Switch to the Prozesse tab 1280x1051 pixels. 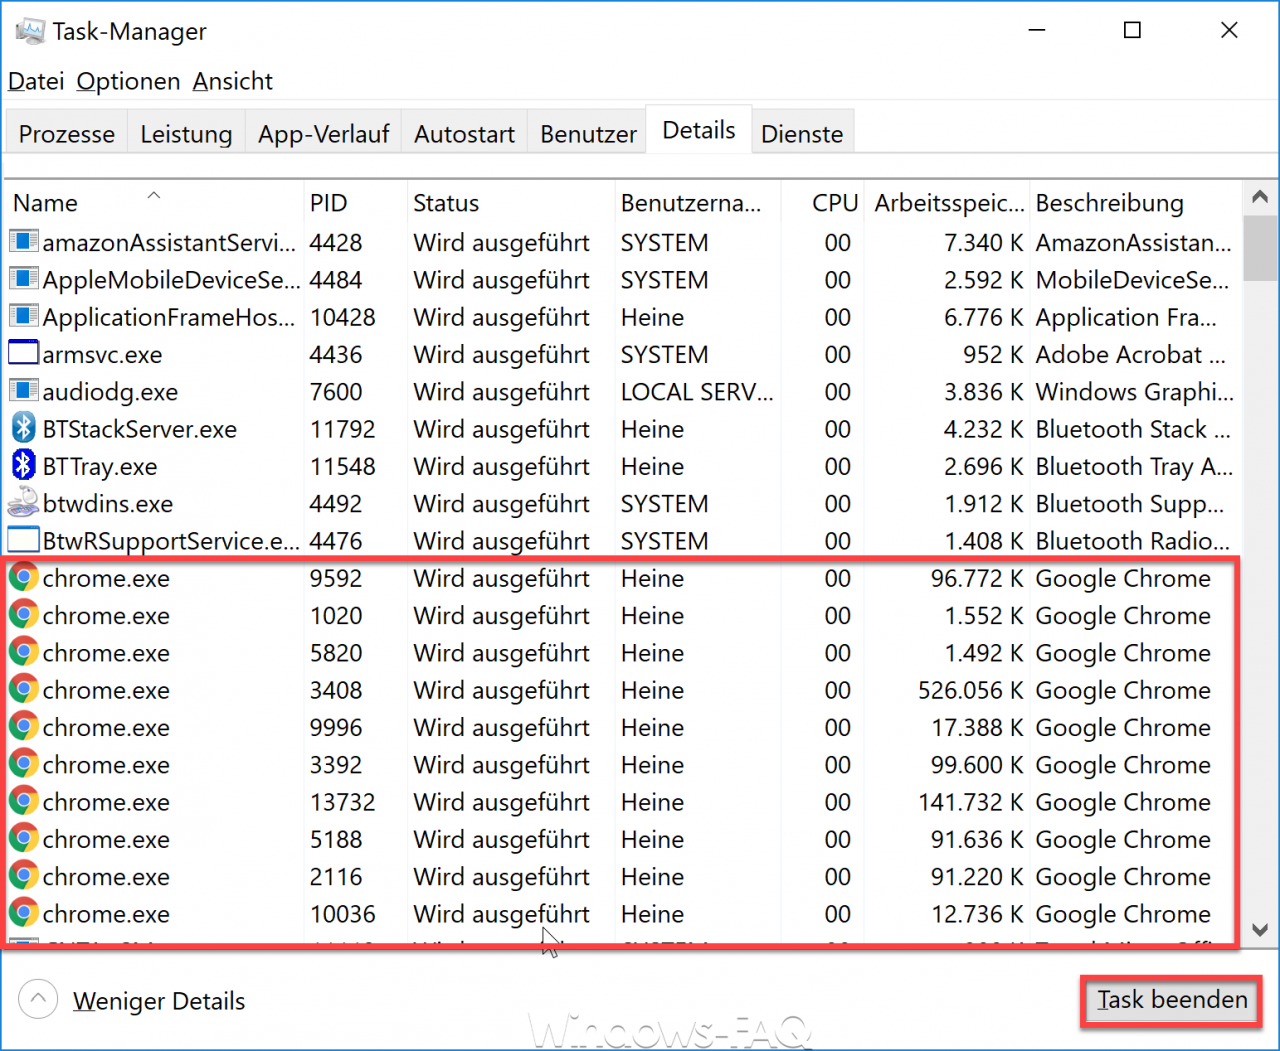67,133
